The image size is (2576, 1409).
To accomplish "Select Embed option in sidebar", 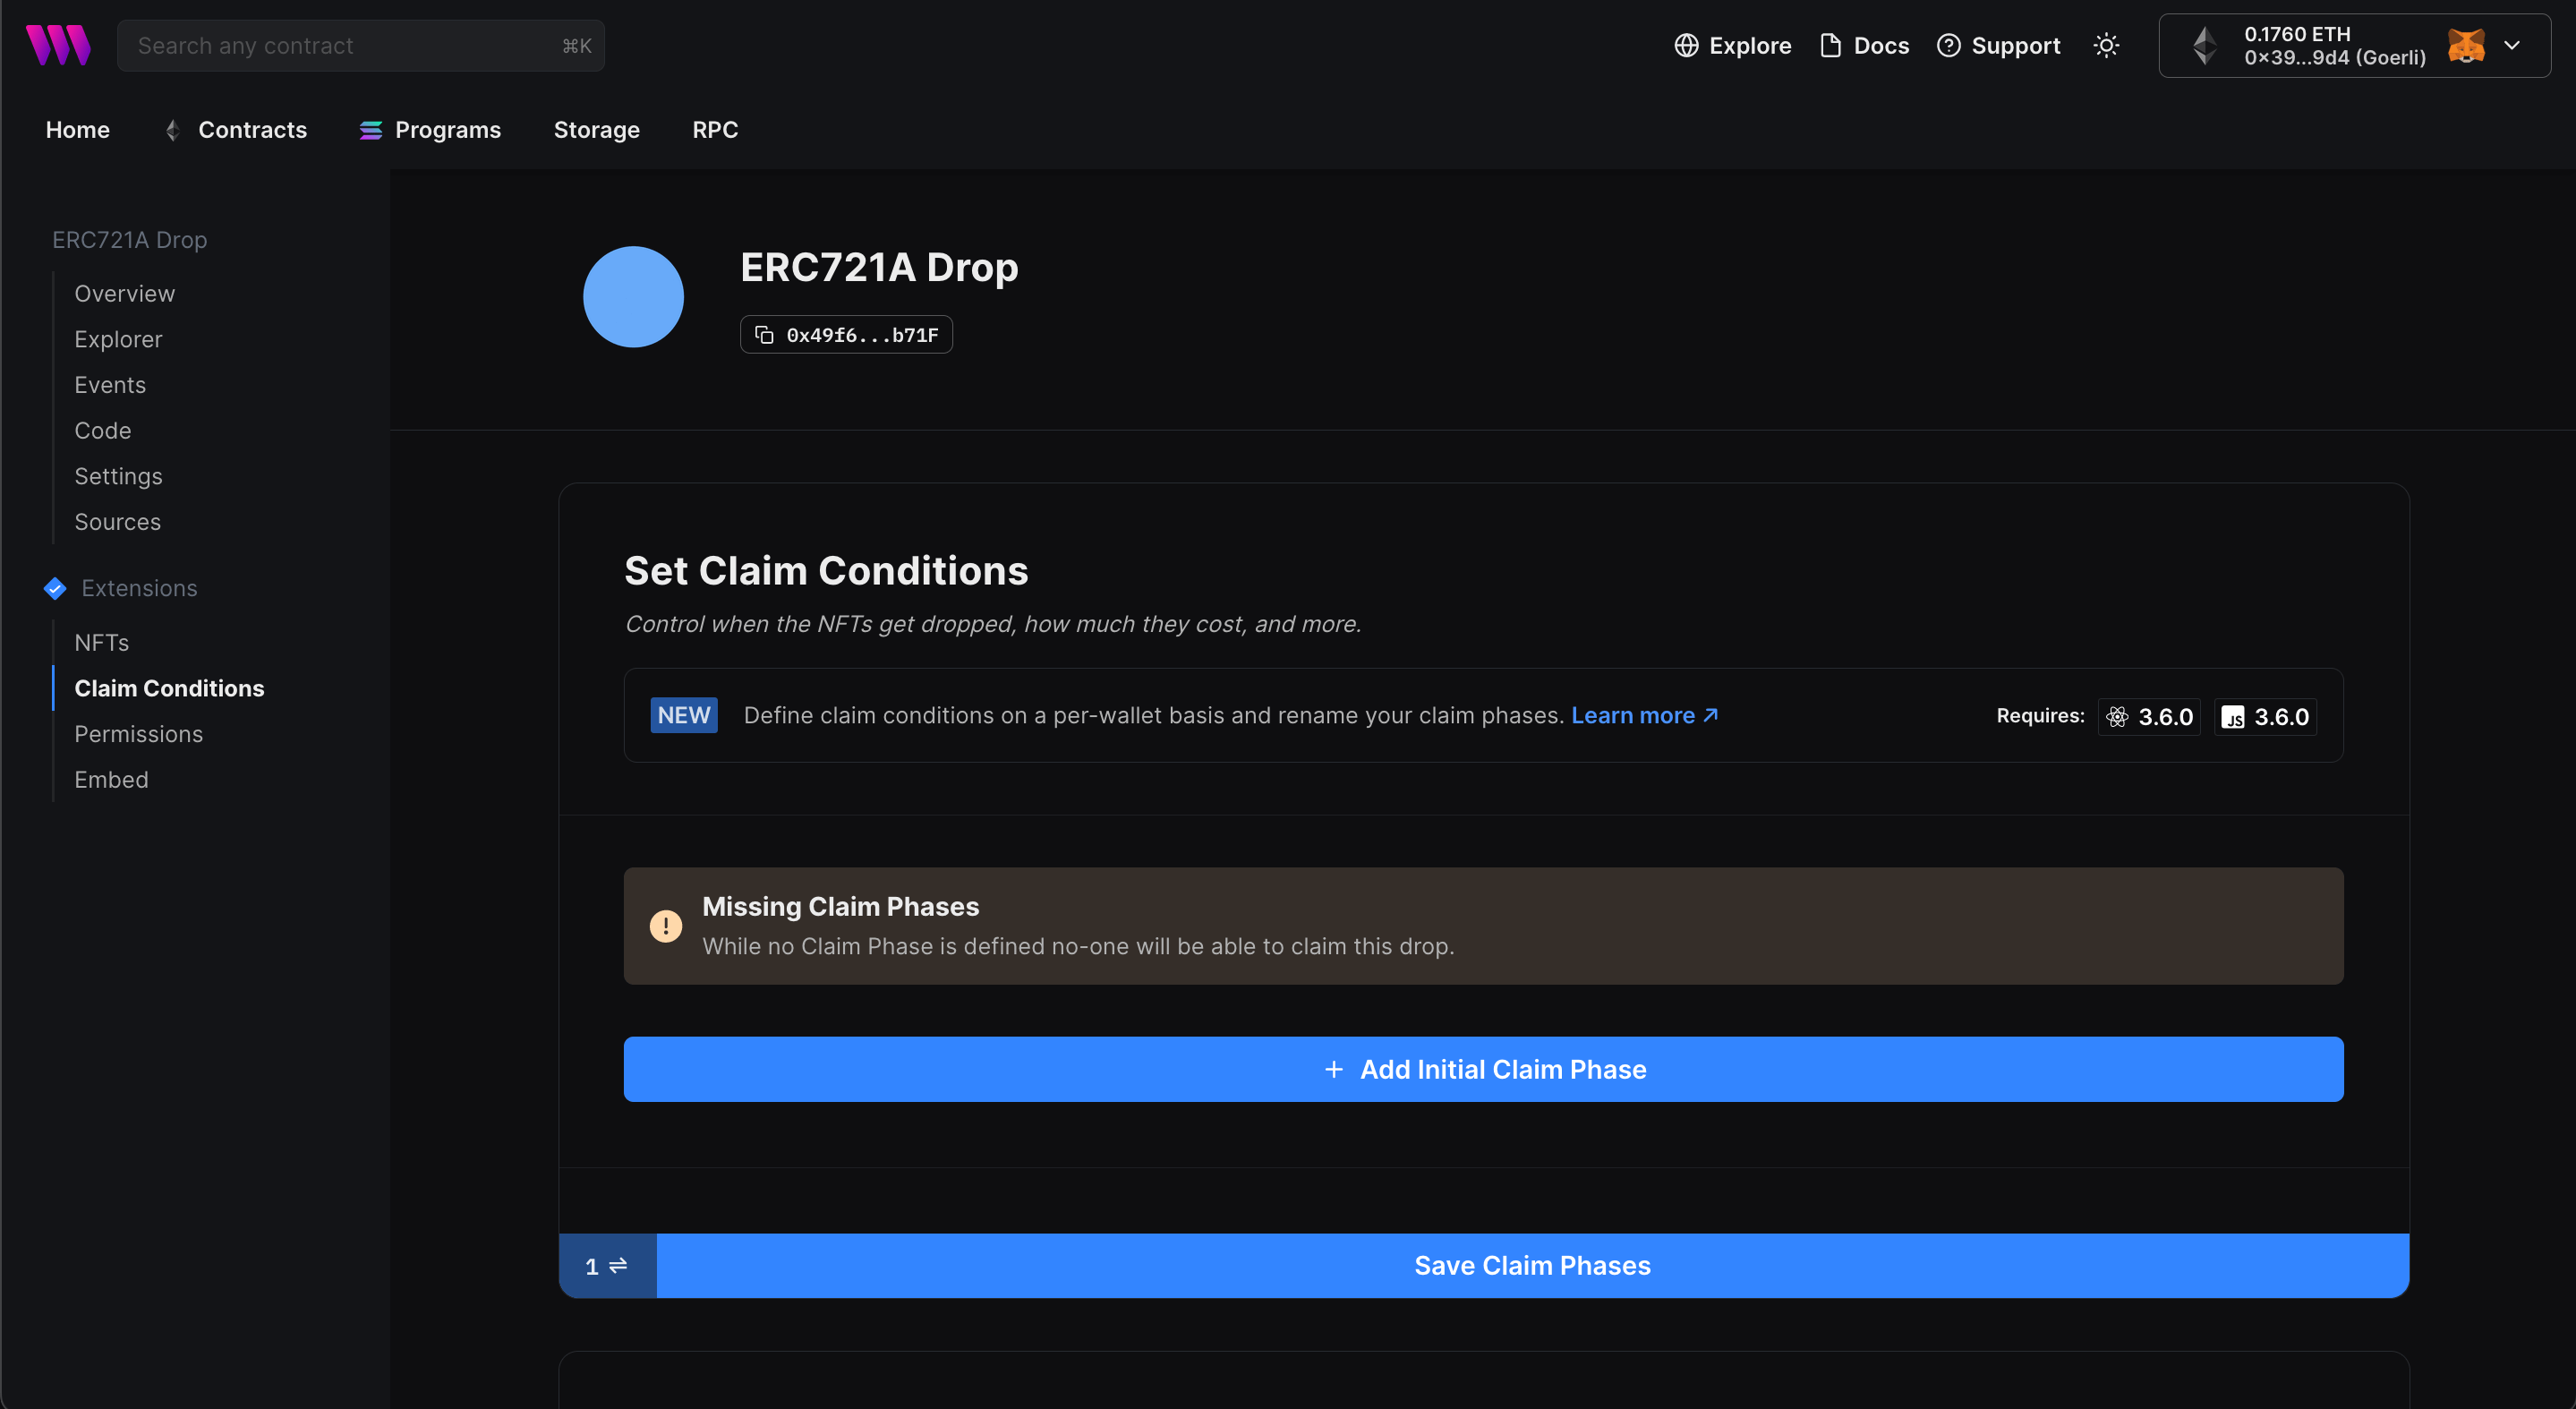I will [x=111, y=777].
